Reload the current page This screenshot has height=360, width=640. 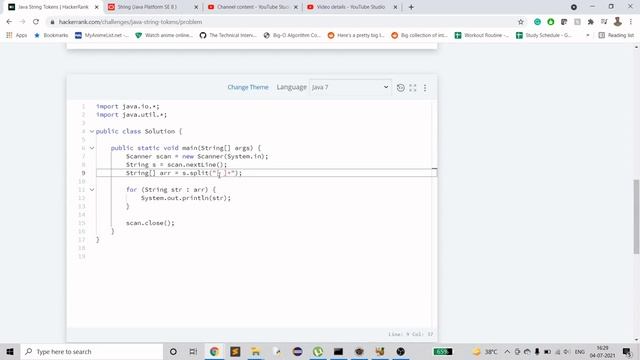point(36,22)
